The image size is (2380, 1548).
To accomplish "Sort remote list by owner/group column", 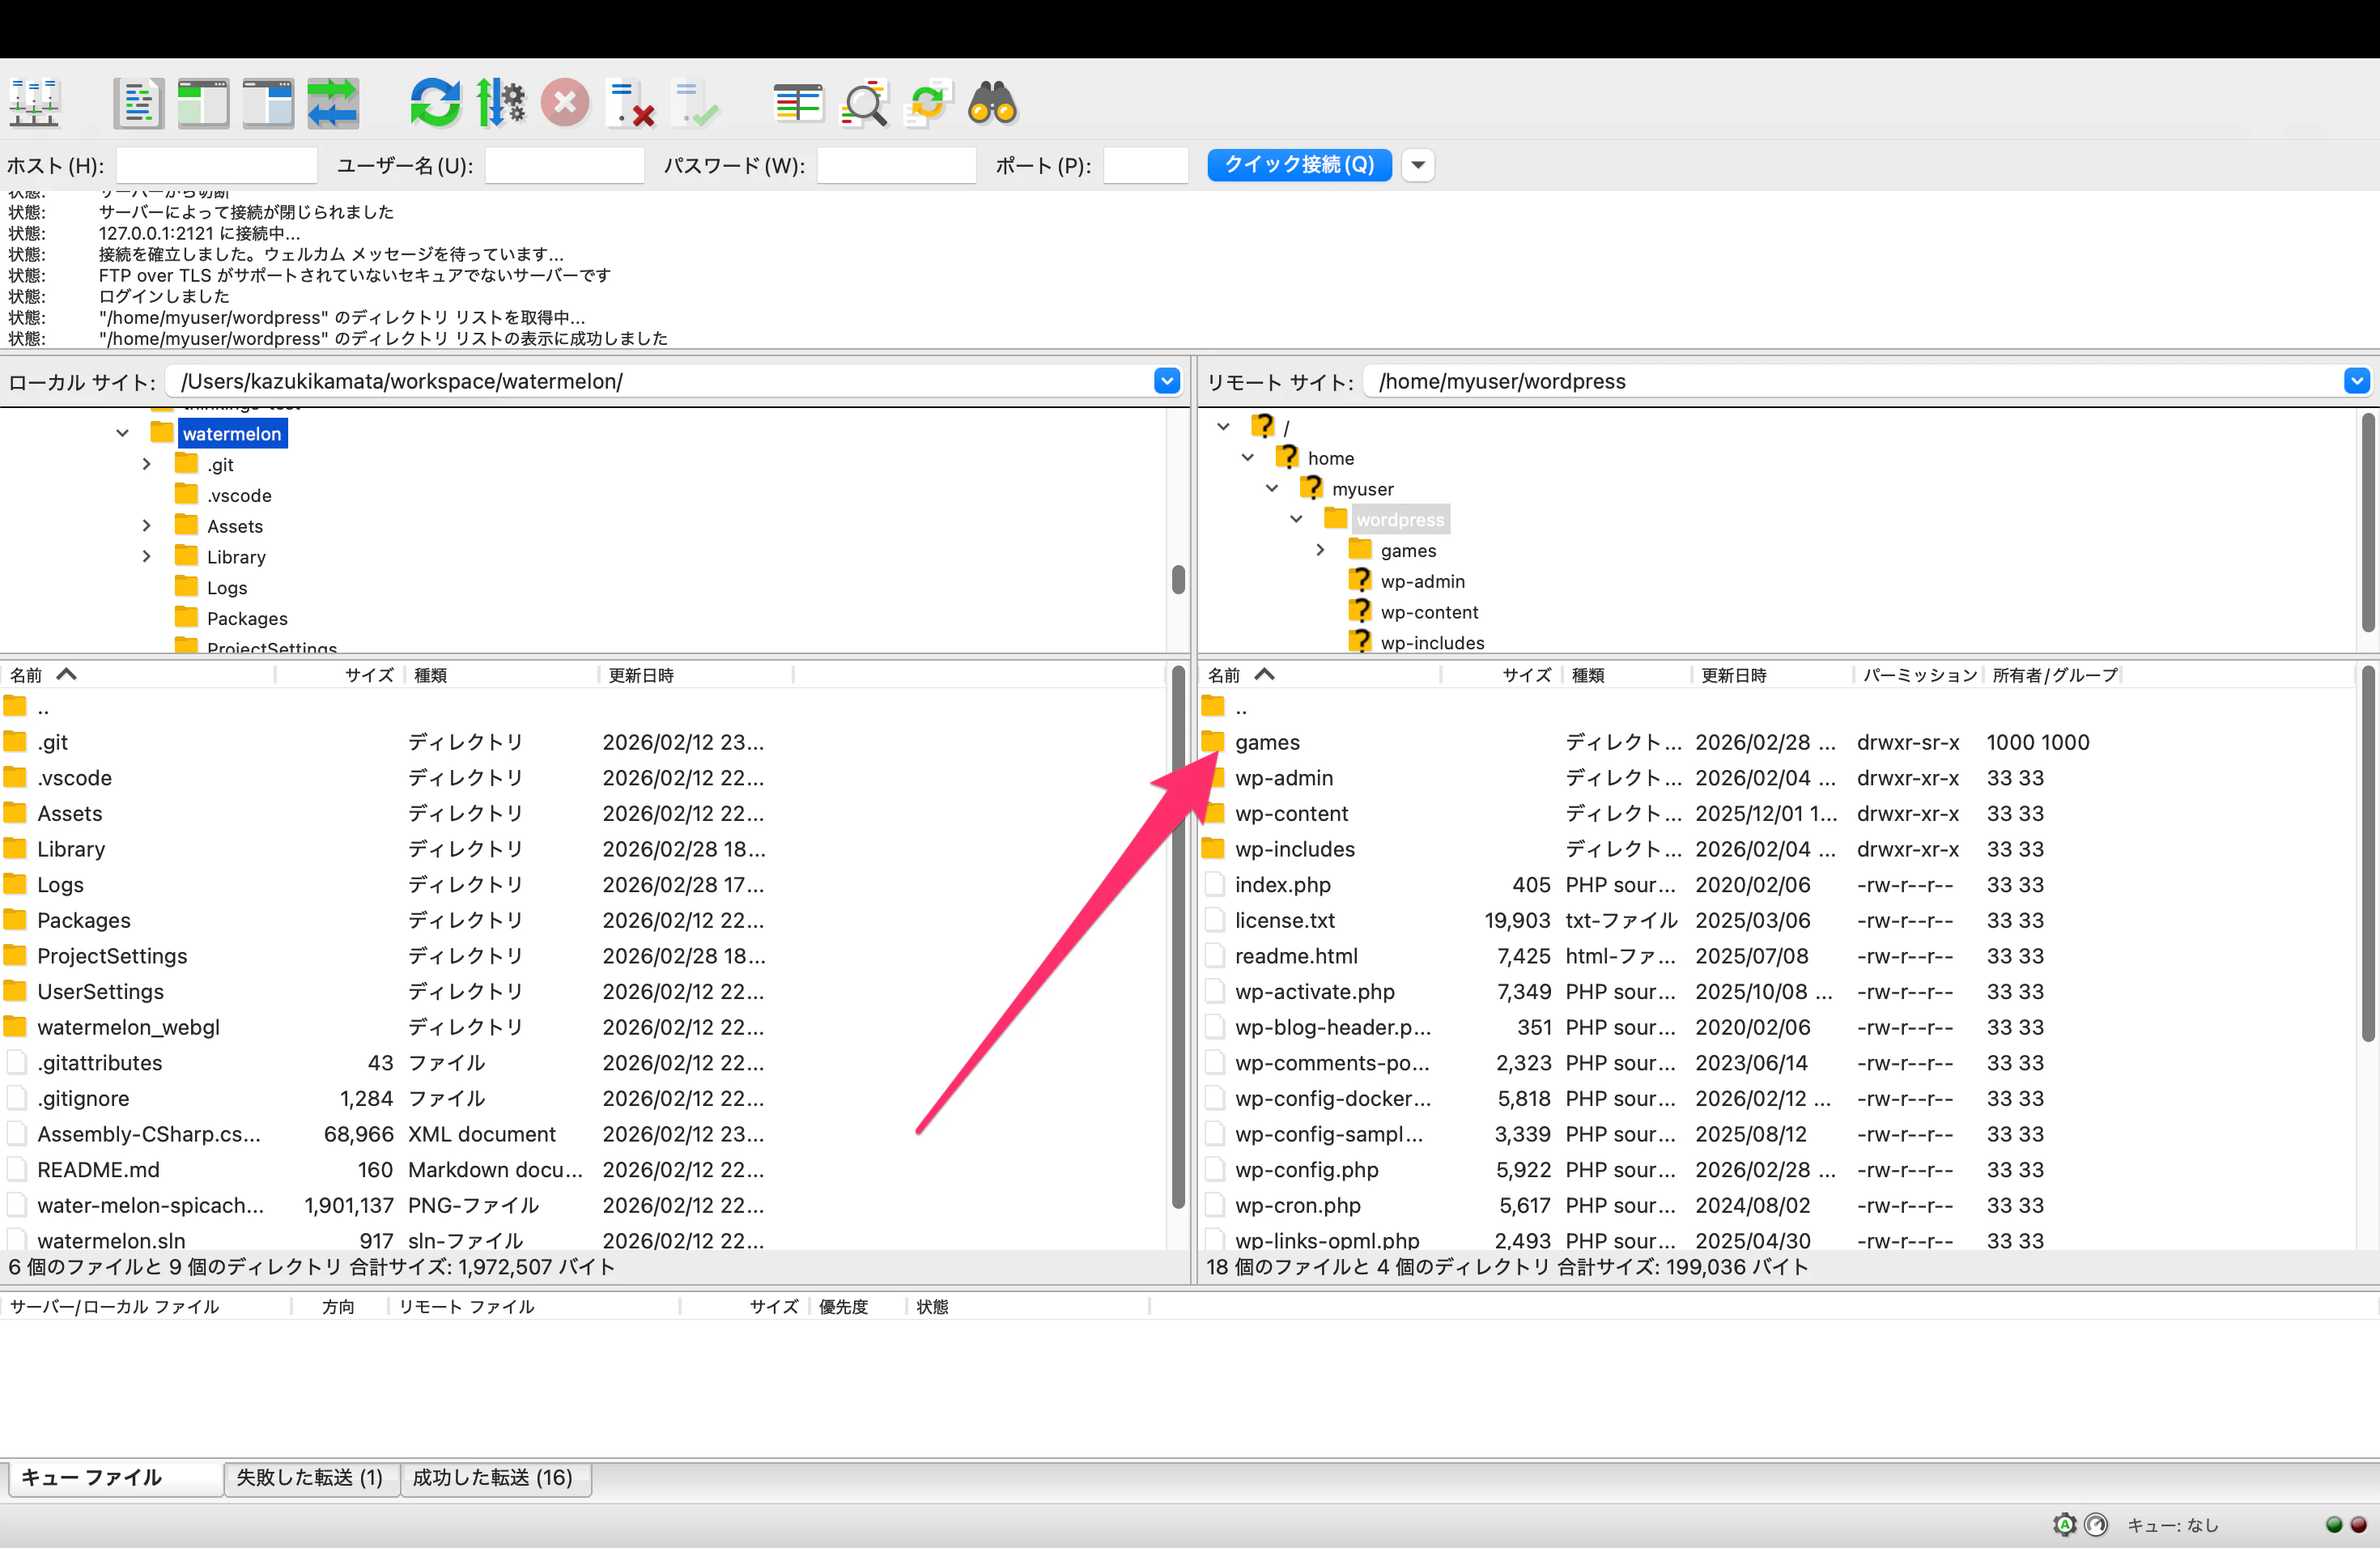I will click(x=2054, y=675).
